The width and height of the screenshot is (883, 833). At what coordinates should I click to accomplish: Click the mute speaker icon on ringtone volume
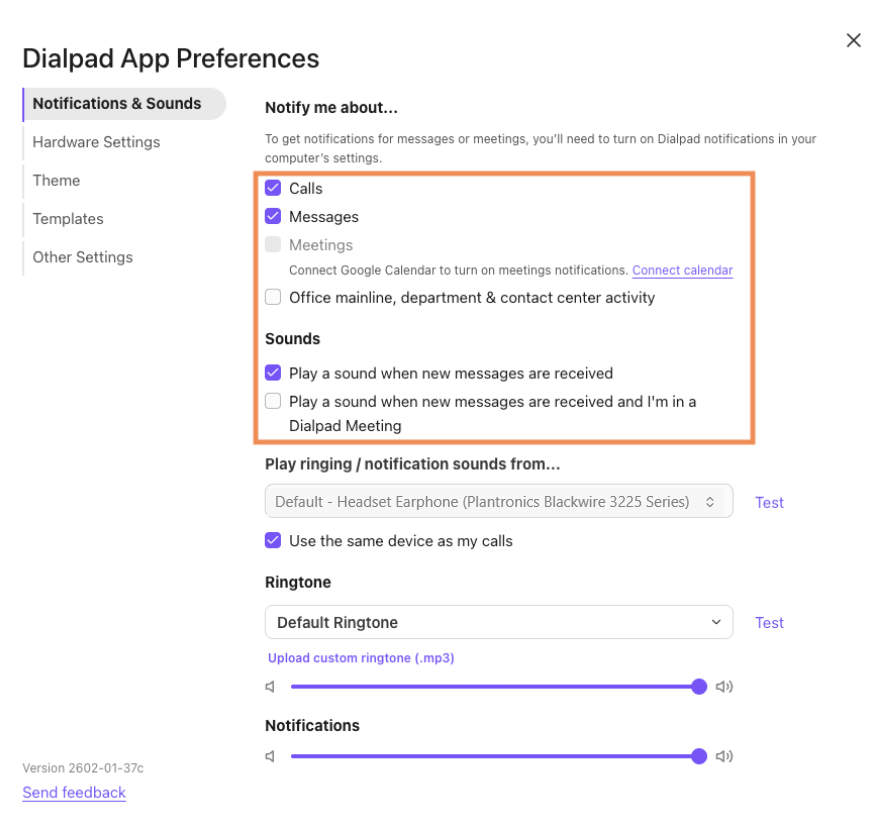(x=269, y=687)
